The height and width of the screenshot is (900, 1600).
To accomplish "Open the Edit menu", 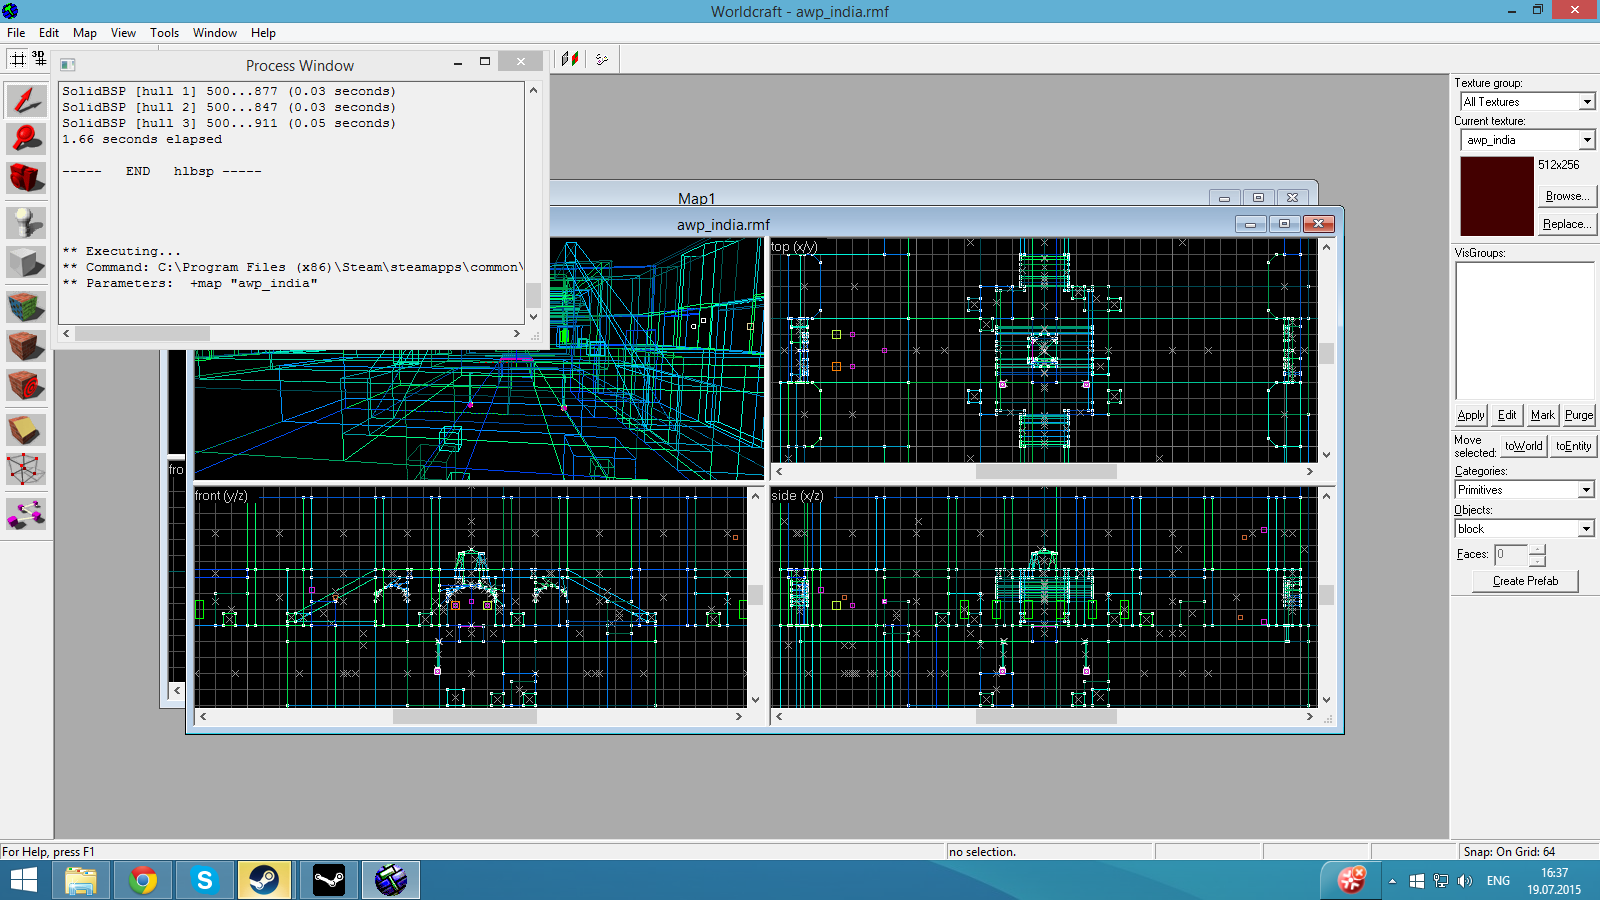I will pos(49,33).
